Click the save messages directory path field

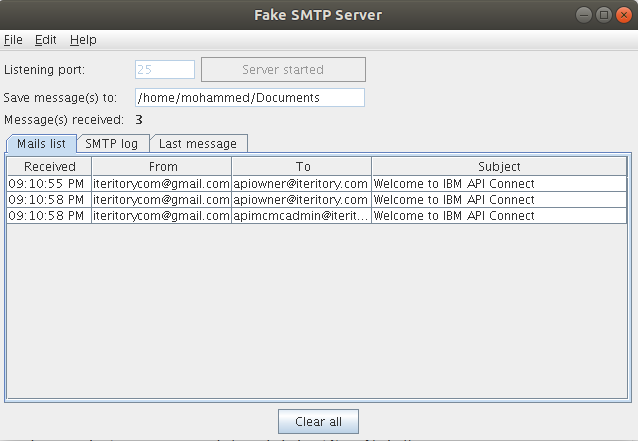(250, 98)
